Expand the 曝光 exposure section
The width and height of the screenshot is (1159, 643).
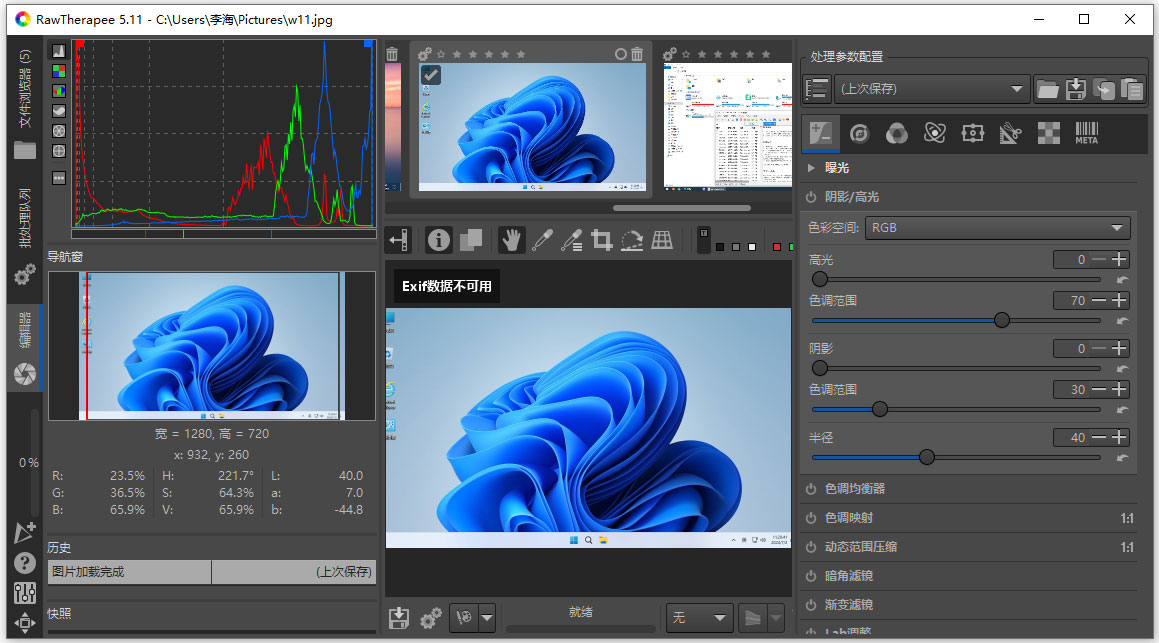tap(811, 168)
